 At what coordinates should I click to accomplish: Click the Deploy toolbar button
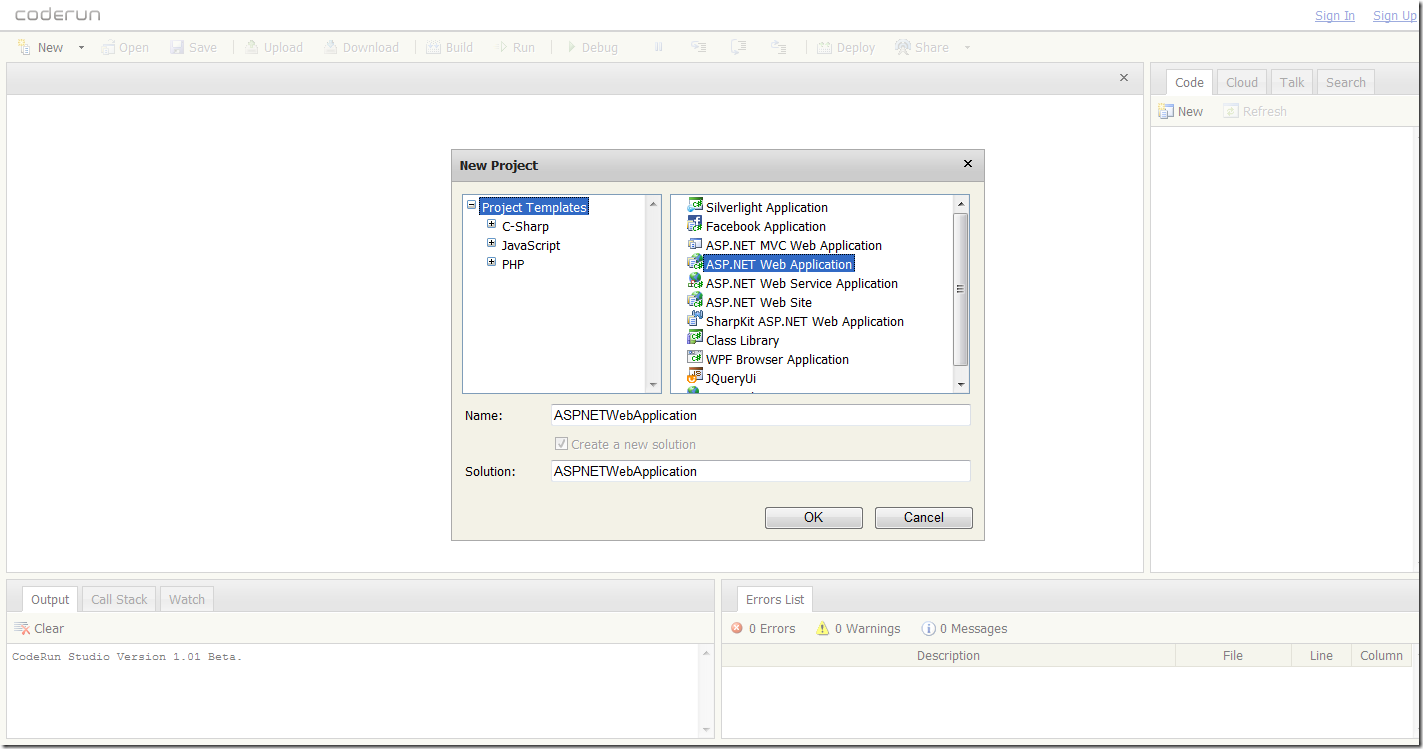click(x=846, y=47)
